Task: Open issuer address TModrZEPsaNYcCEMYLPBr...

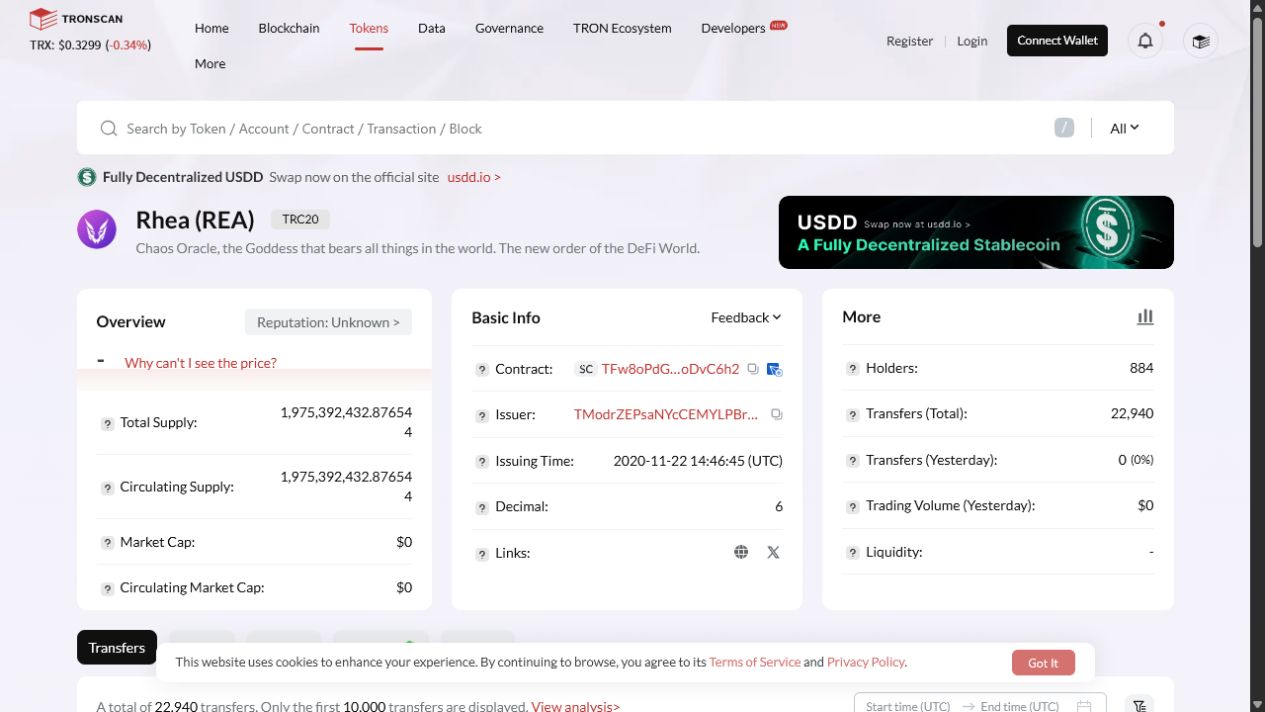Action: [666, 414]
